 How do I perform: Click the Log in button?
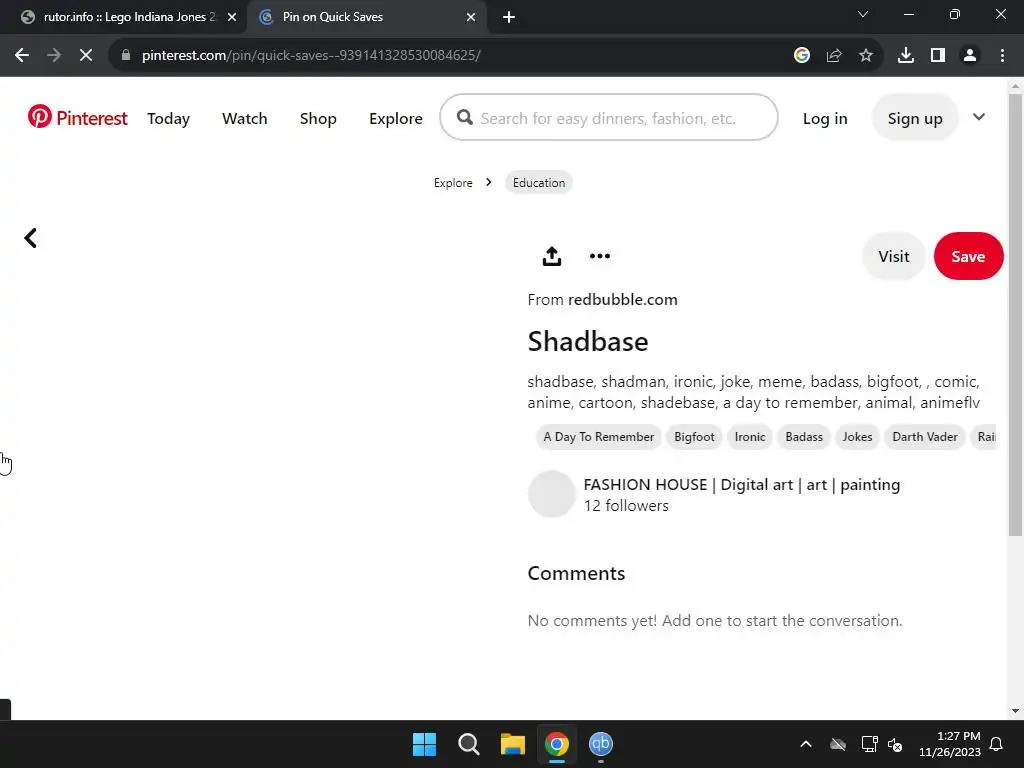825,118
